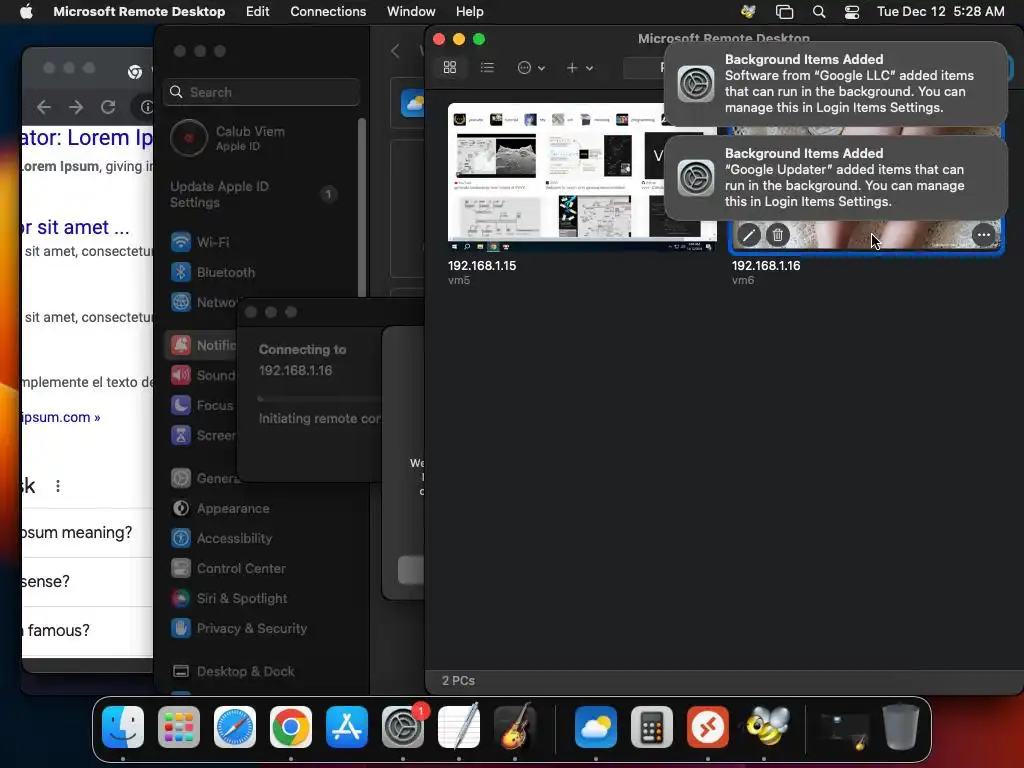1024x768 pixels.
Task: Reload the page in Chrome
Action: click(x=108, y=107)
